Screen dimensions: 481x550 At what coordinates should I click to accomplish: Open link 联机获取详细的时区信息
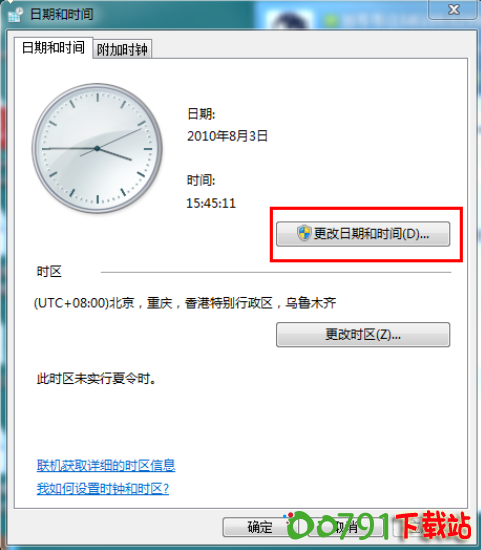(x=106, y=465)
